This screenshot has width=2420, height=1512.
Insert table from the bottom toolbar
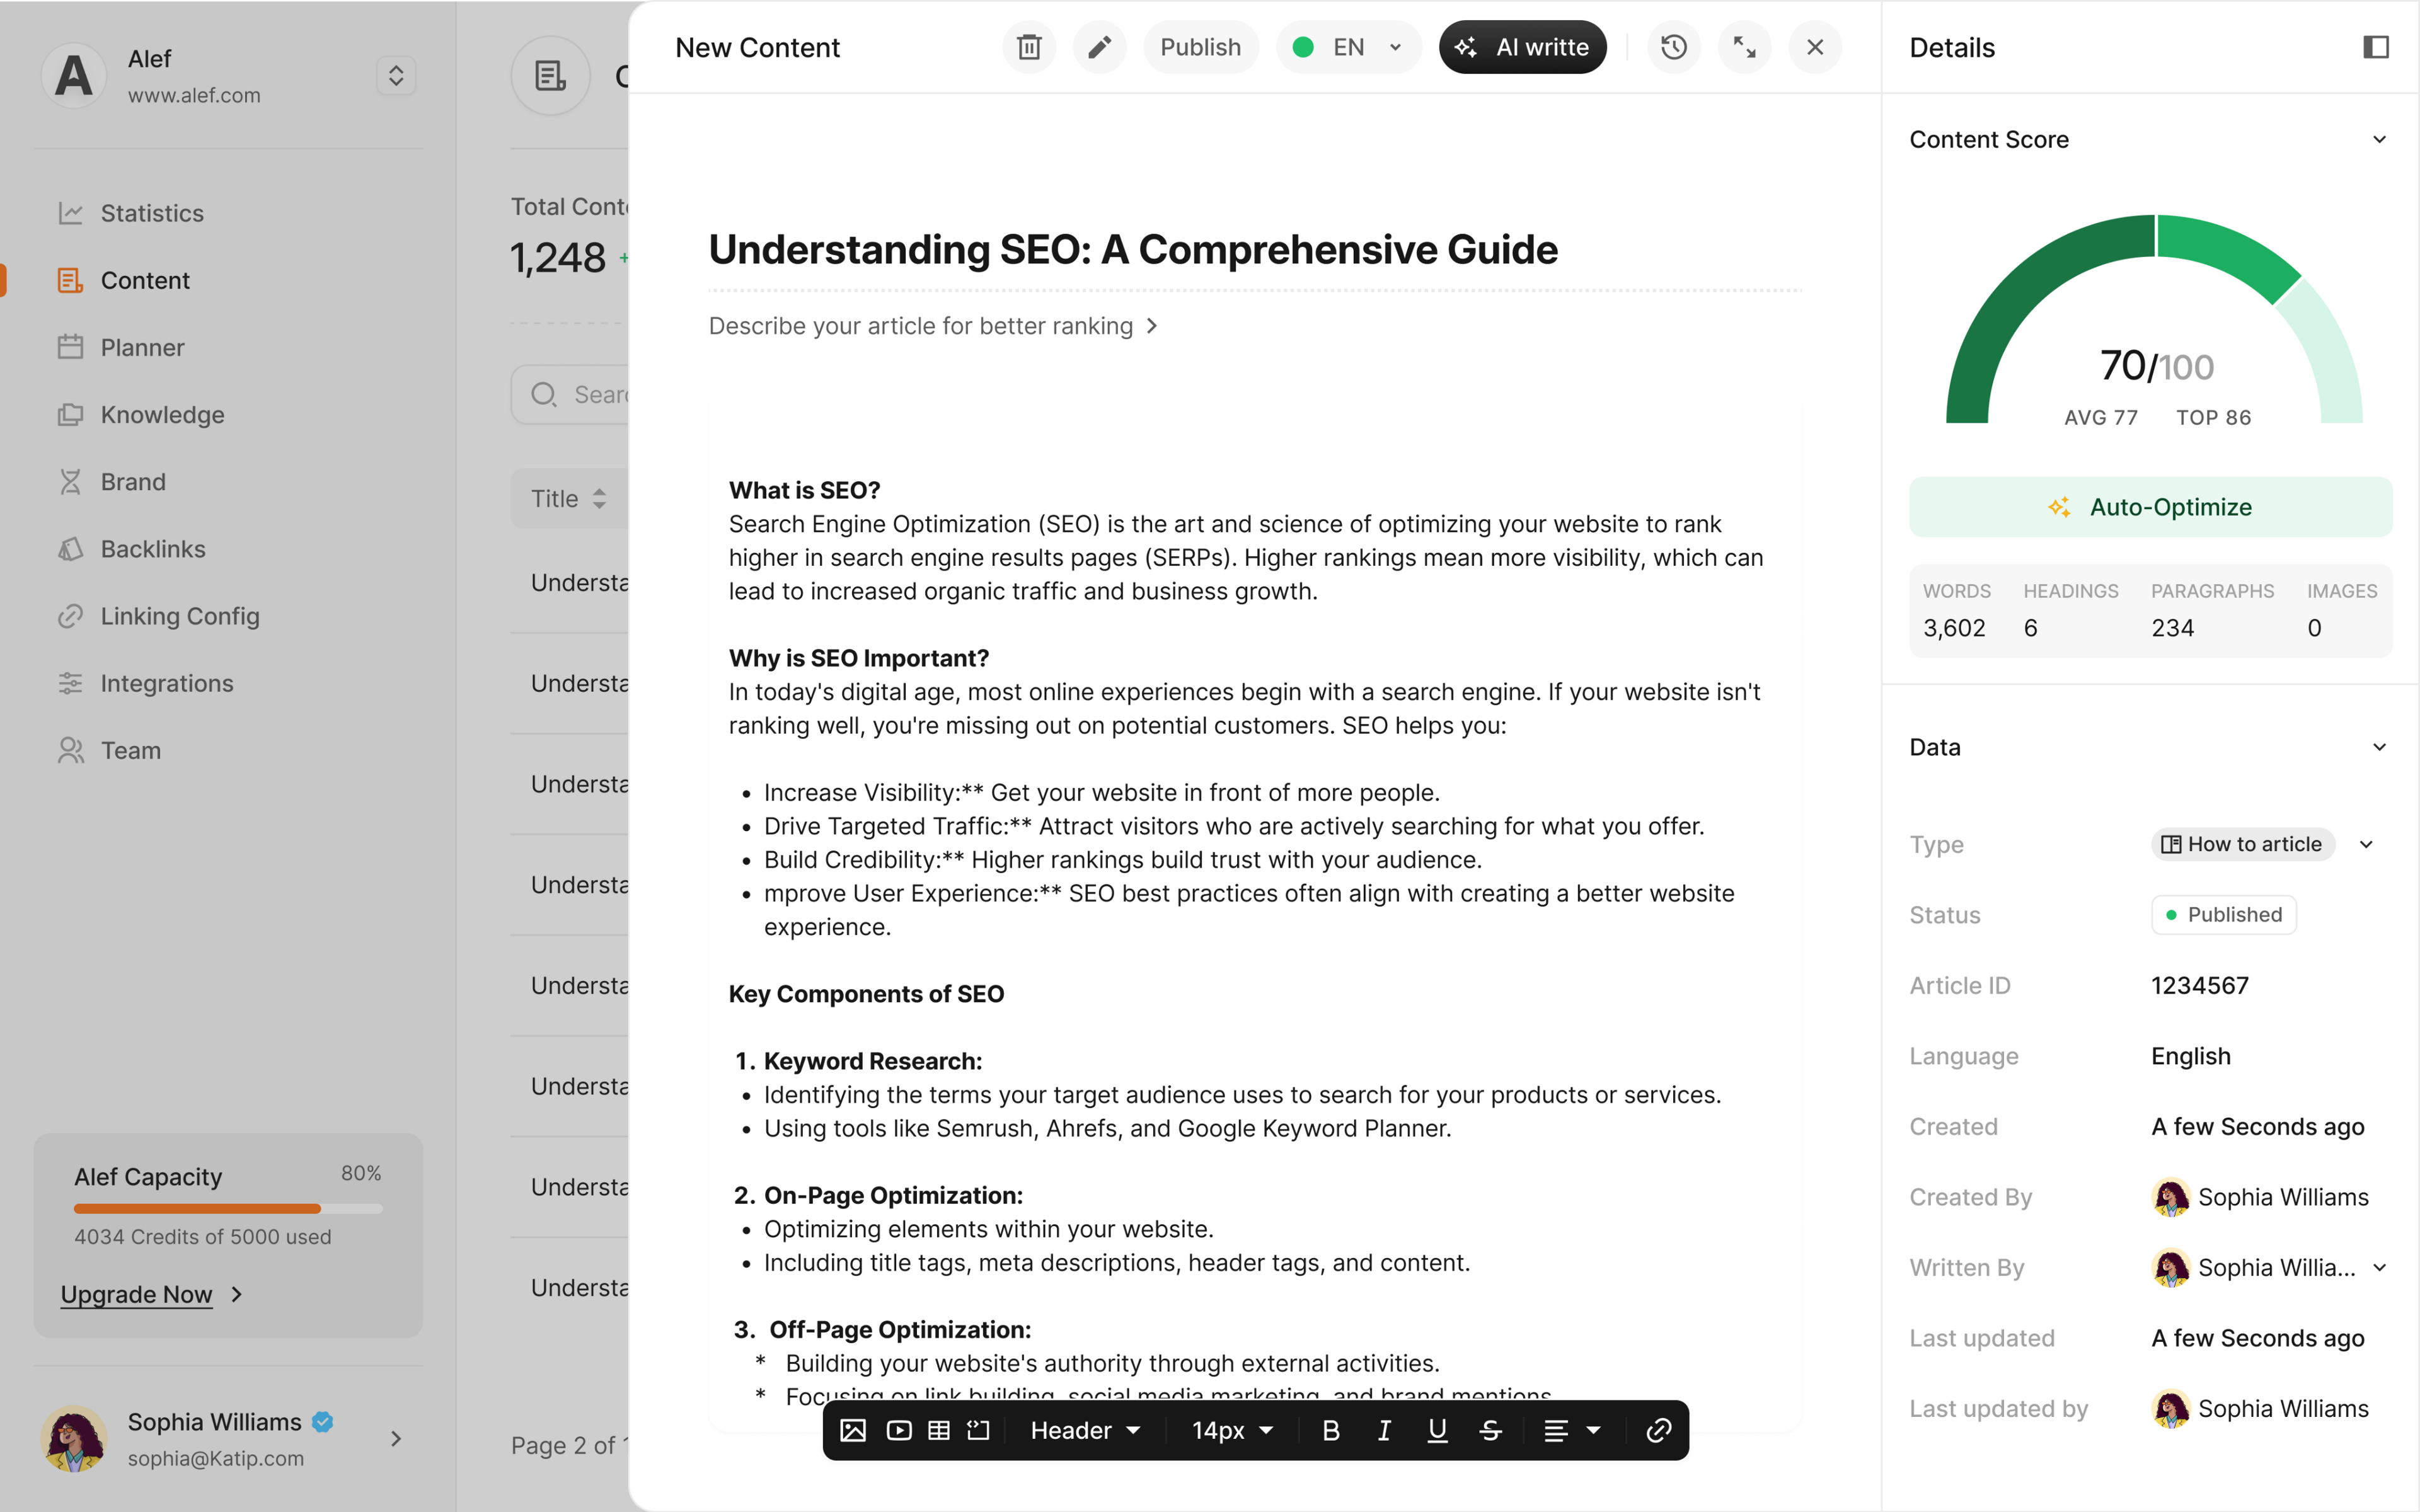(939, 1430)
